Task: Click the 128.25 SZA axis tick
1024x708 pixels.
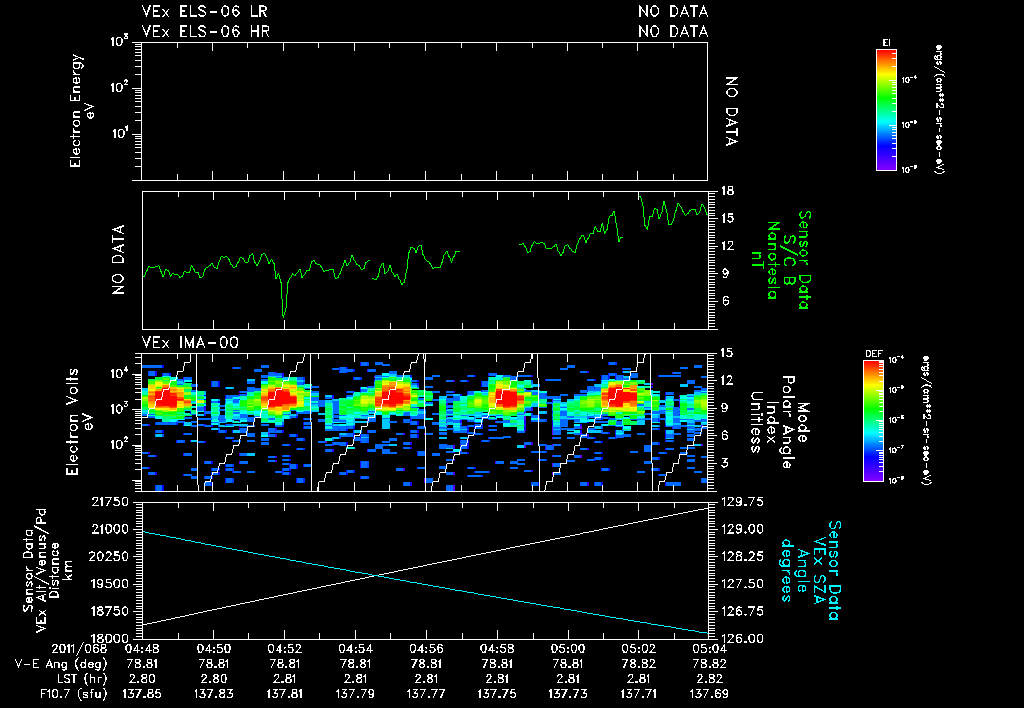Action: point(743,556)
